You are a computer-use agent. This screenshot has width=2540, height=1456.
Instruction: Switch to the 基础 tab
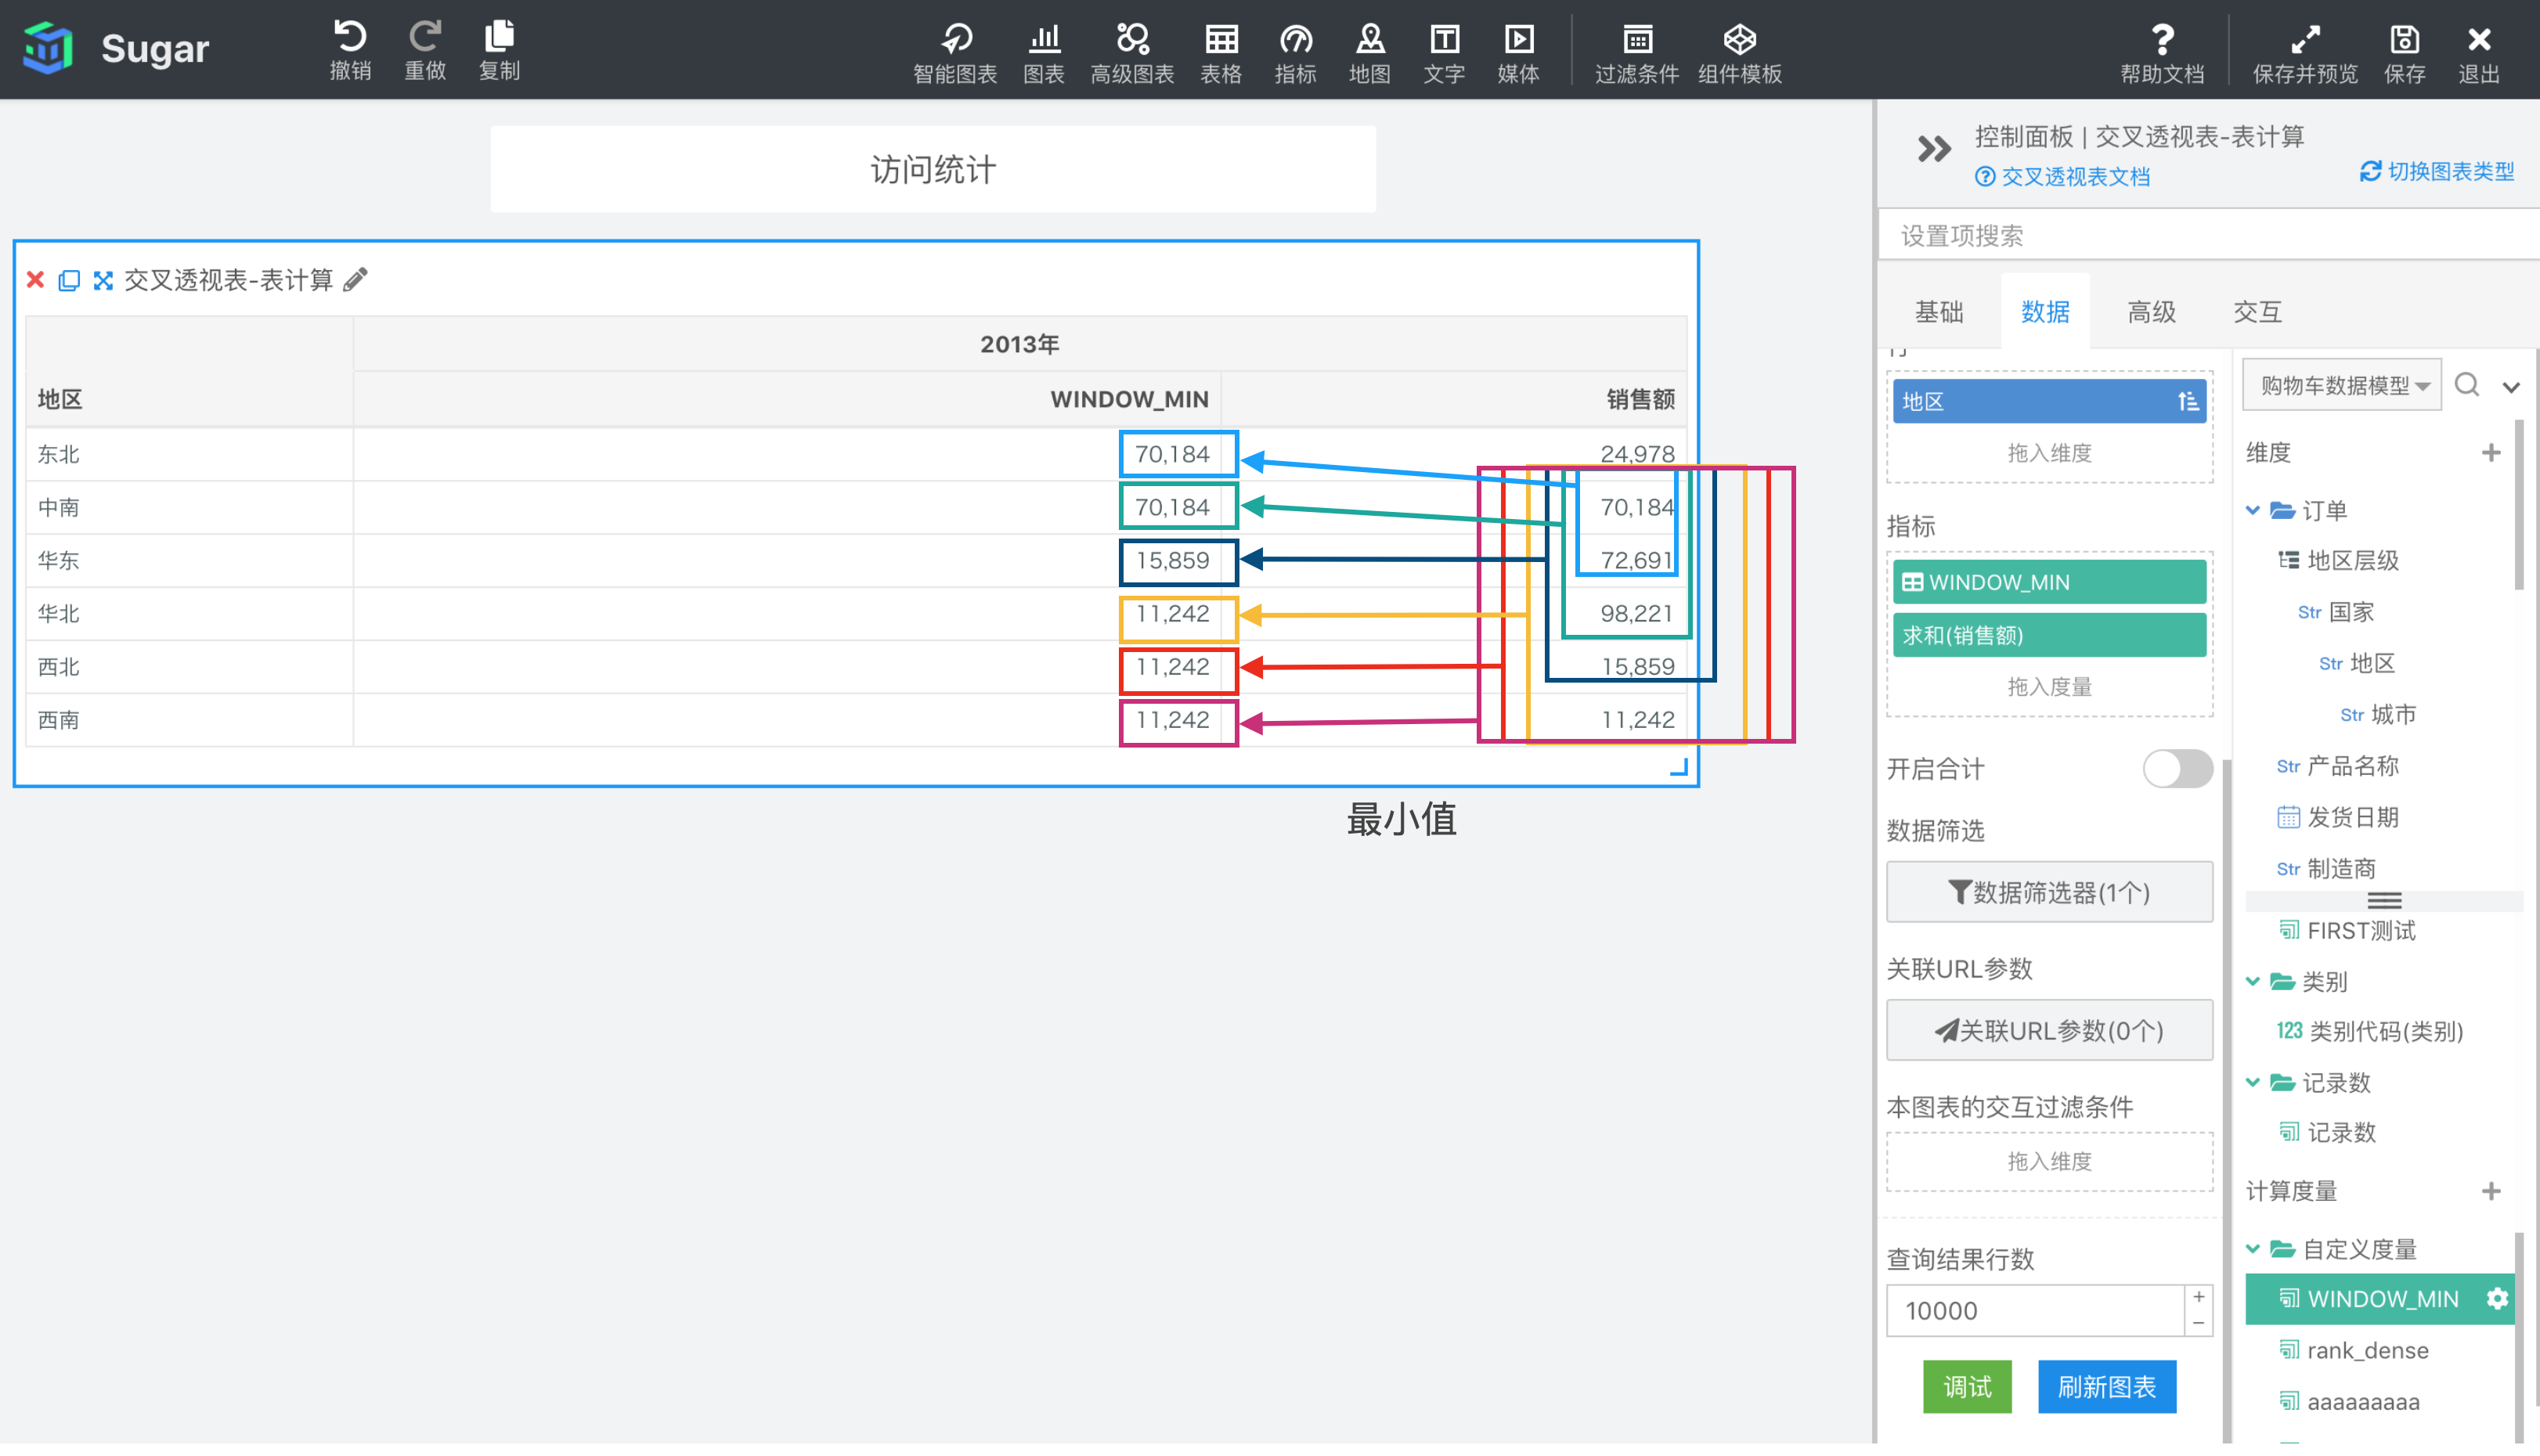coord(1939,312)
